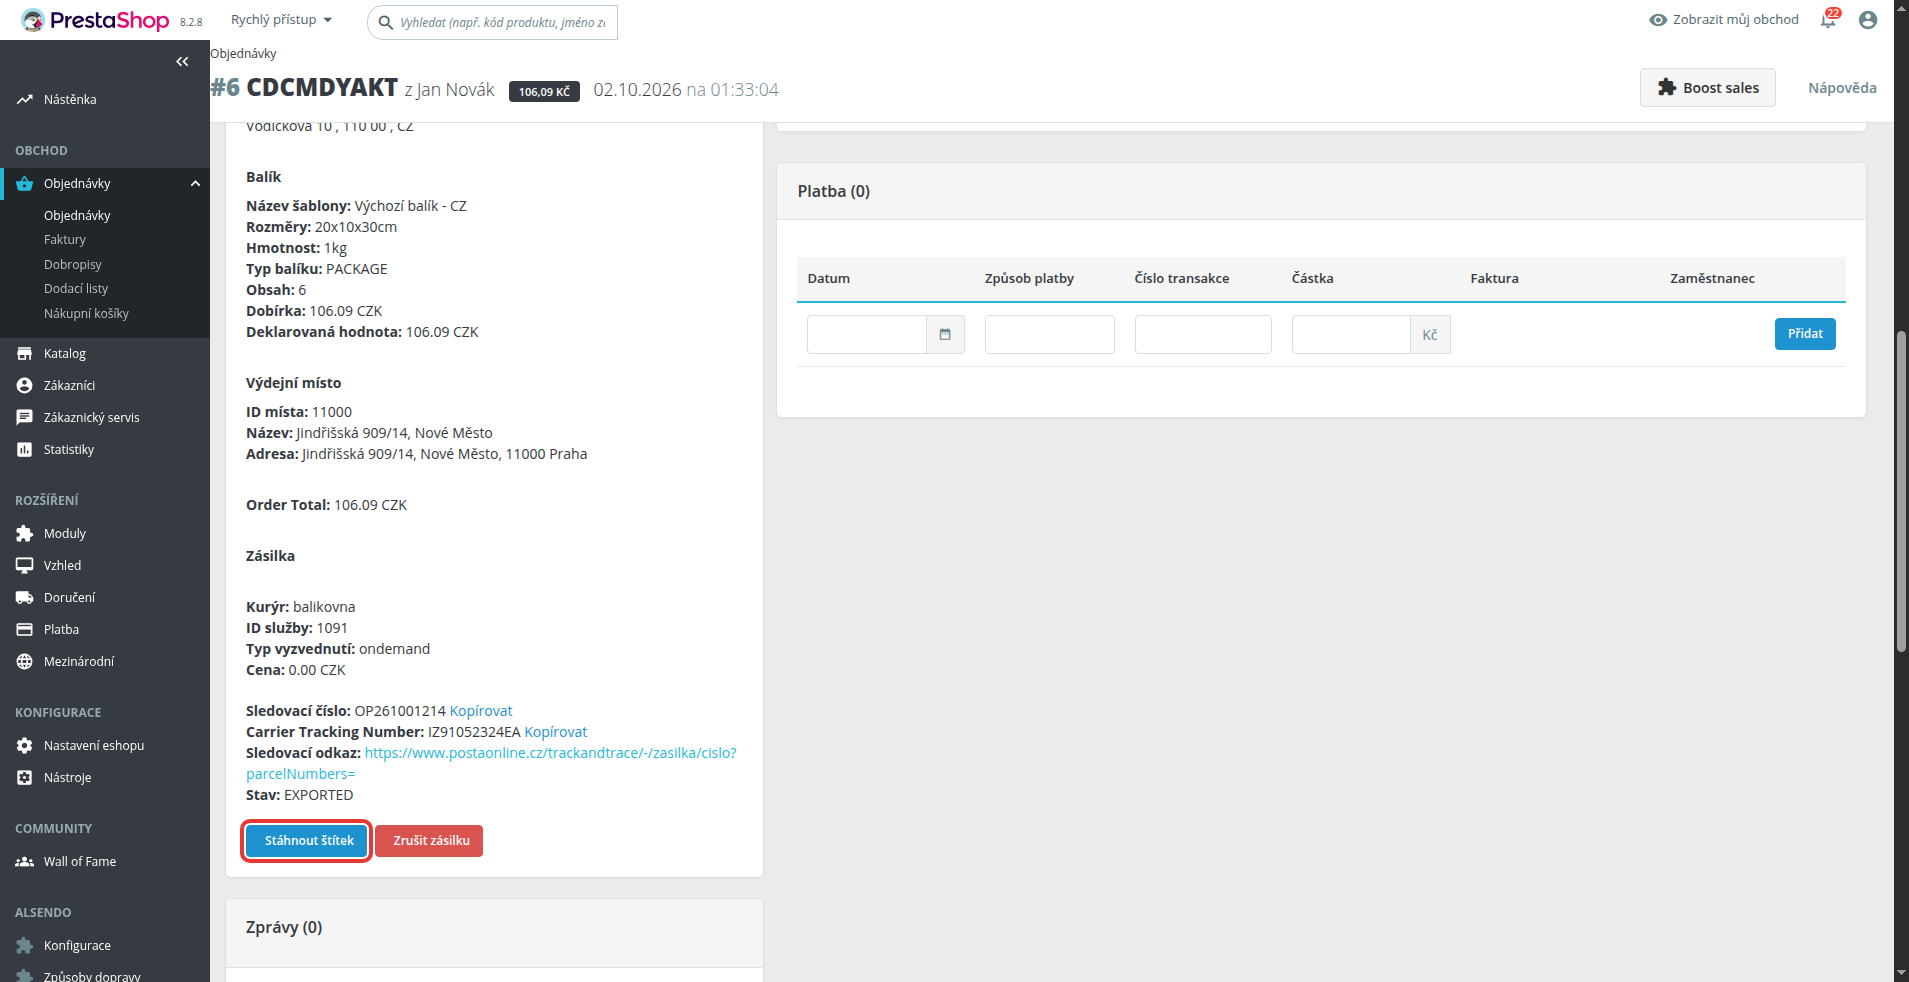This screenshot has width=1909, height=982.
Task: Open Nákupní košíky submenu item
Action: pos(86,314)
